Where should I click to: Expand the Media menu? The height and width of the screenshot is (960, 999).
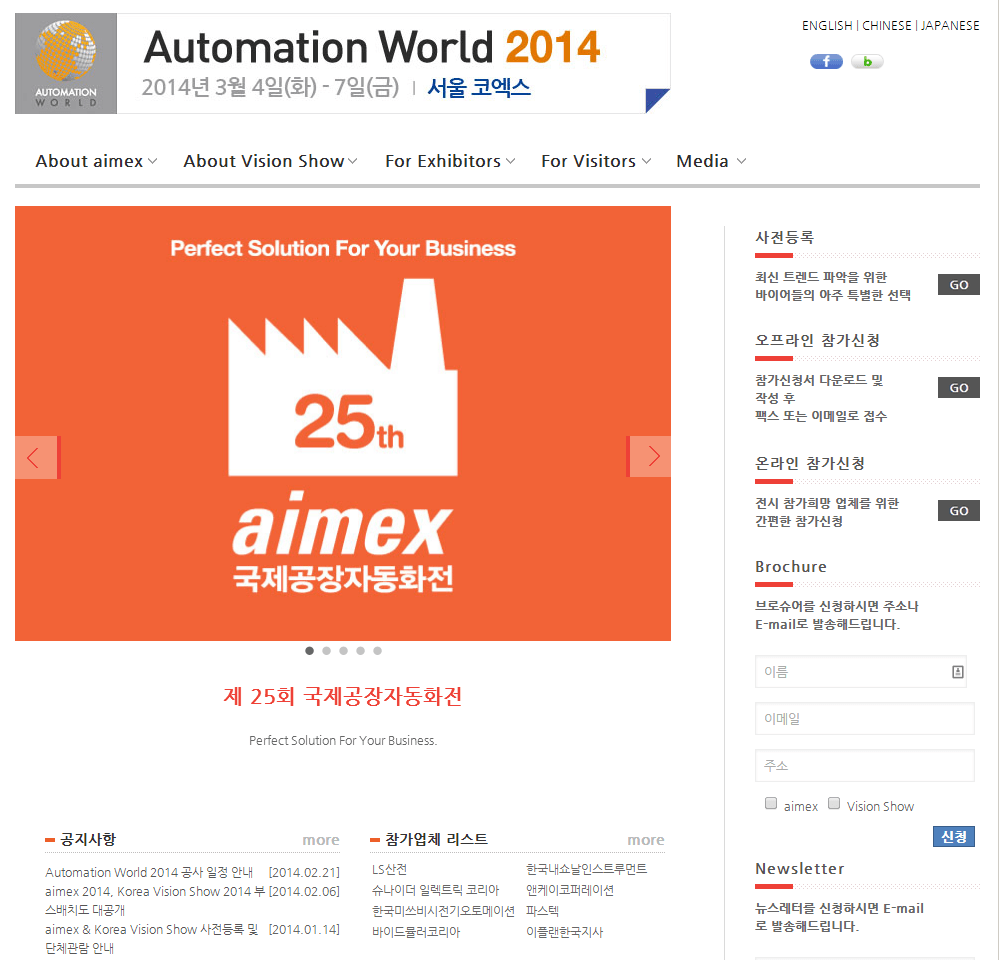click(x=711, y=161)
